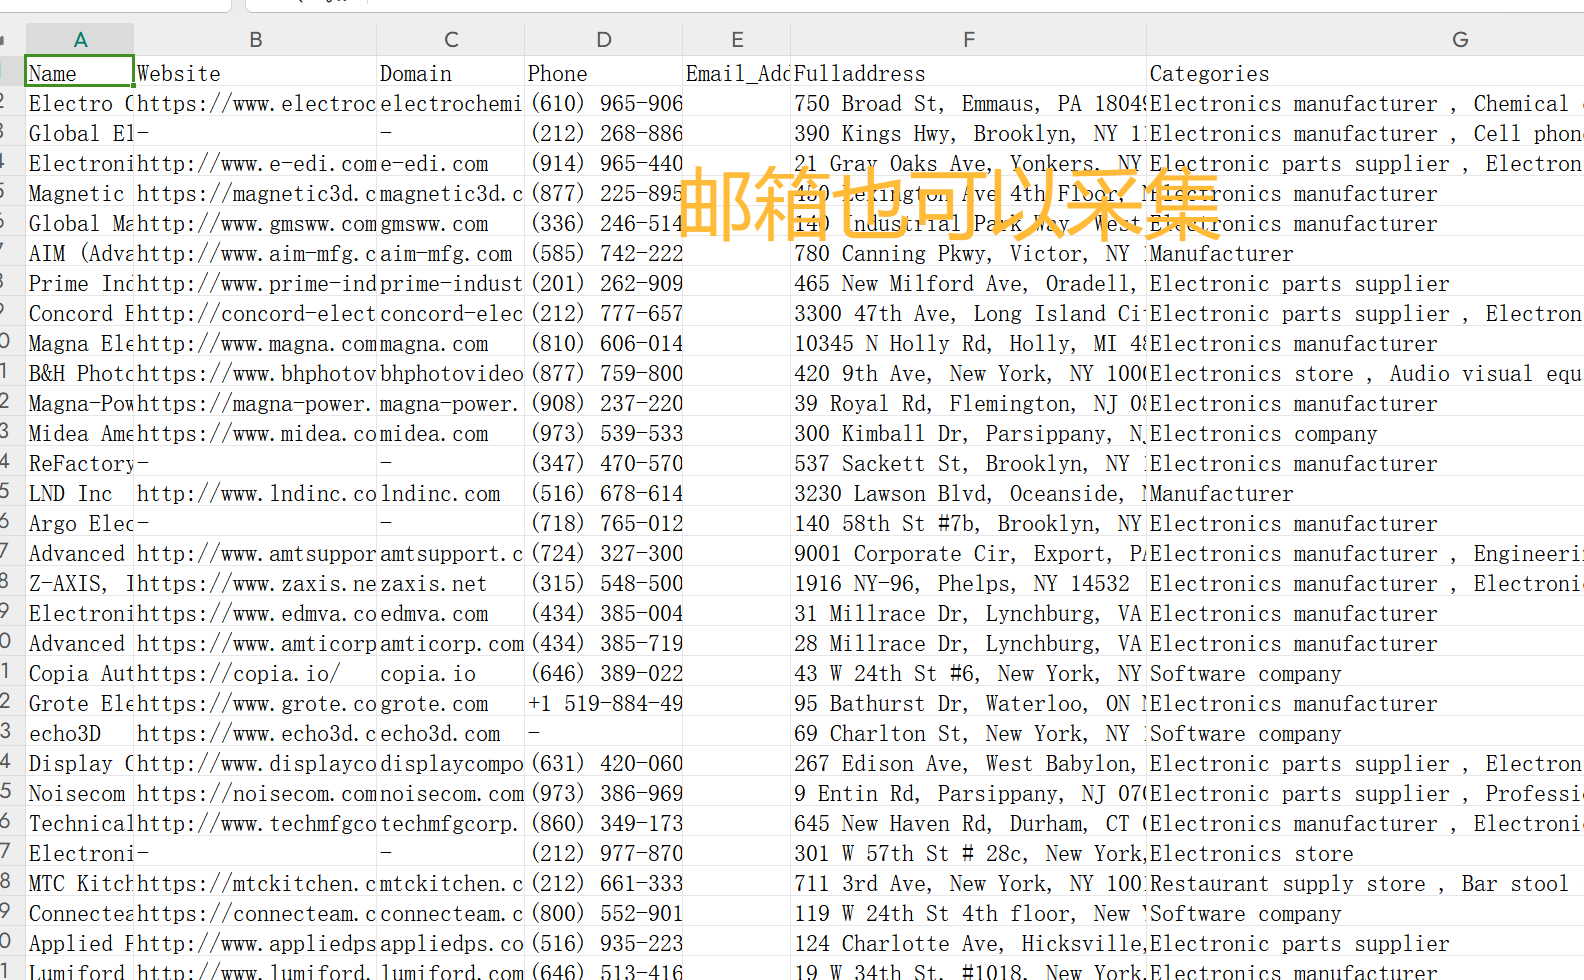Click the "electrochemi" domain cell

tap(451, 103)
